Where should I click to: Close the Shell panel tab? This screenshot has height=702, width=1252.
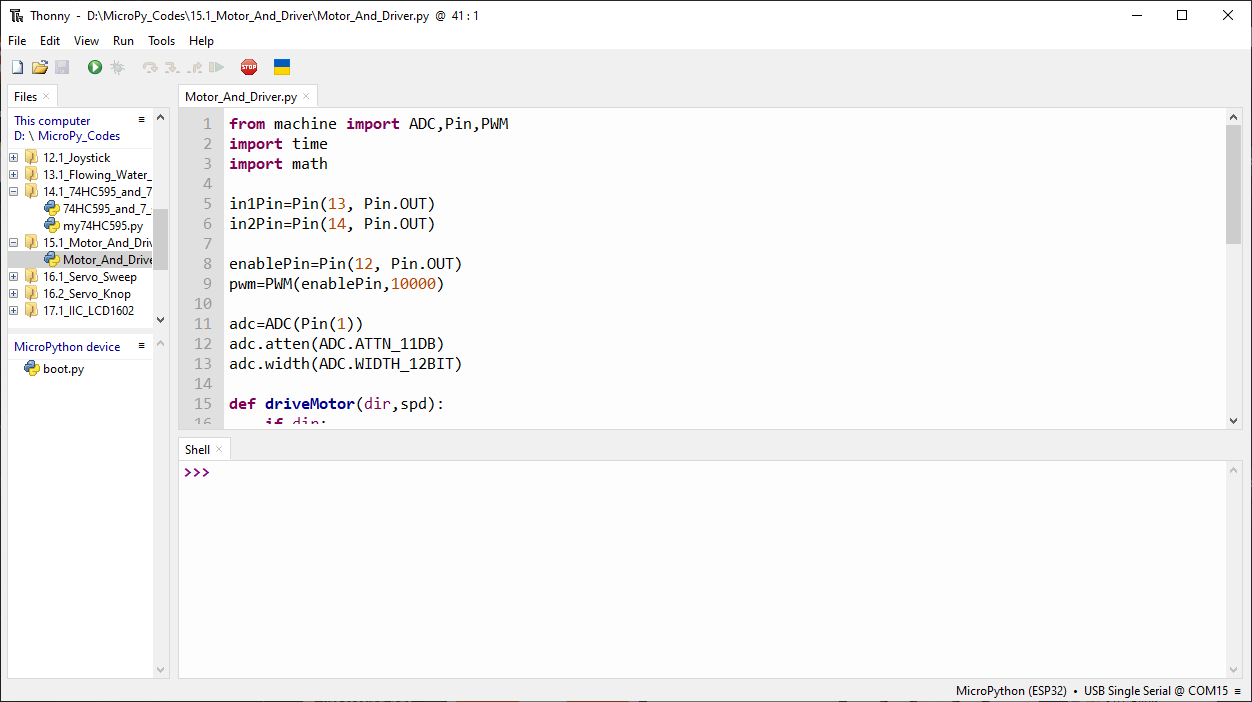pos(219,450)
